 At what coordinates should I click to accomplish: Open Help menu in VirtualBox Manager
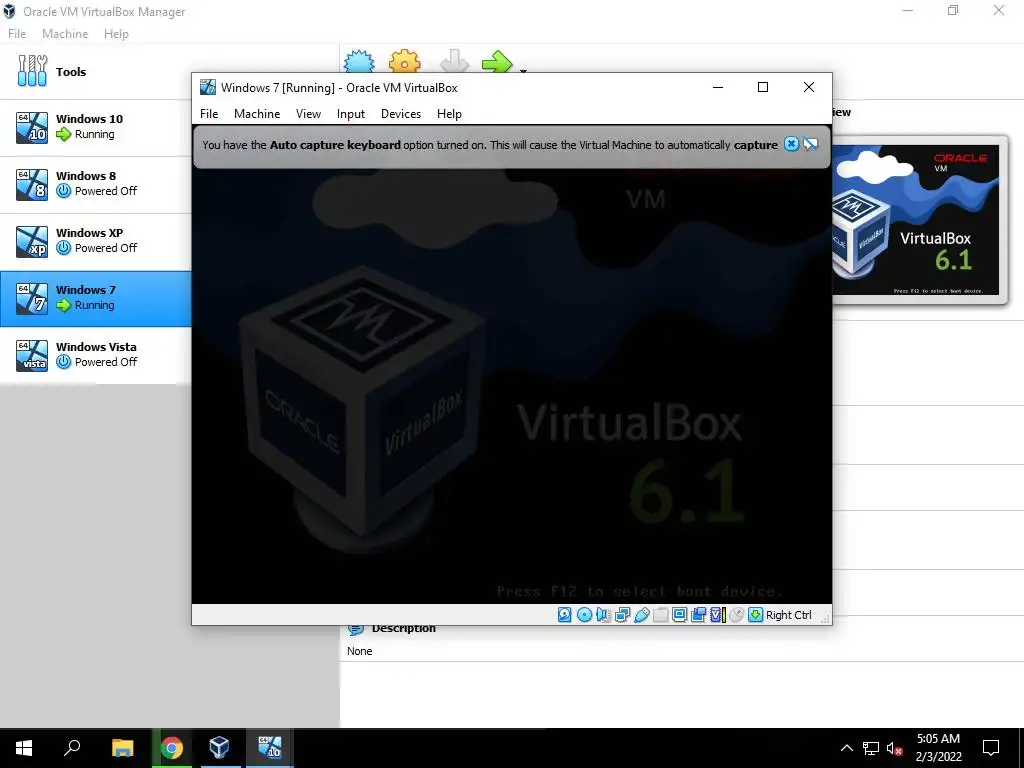pos(116,34)
